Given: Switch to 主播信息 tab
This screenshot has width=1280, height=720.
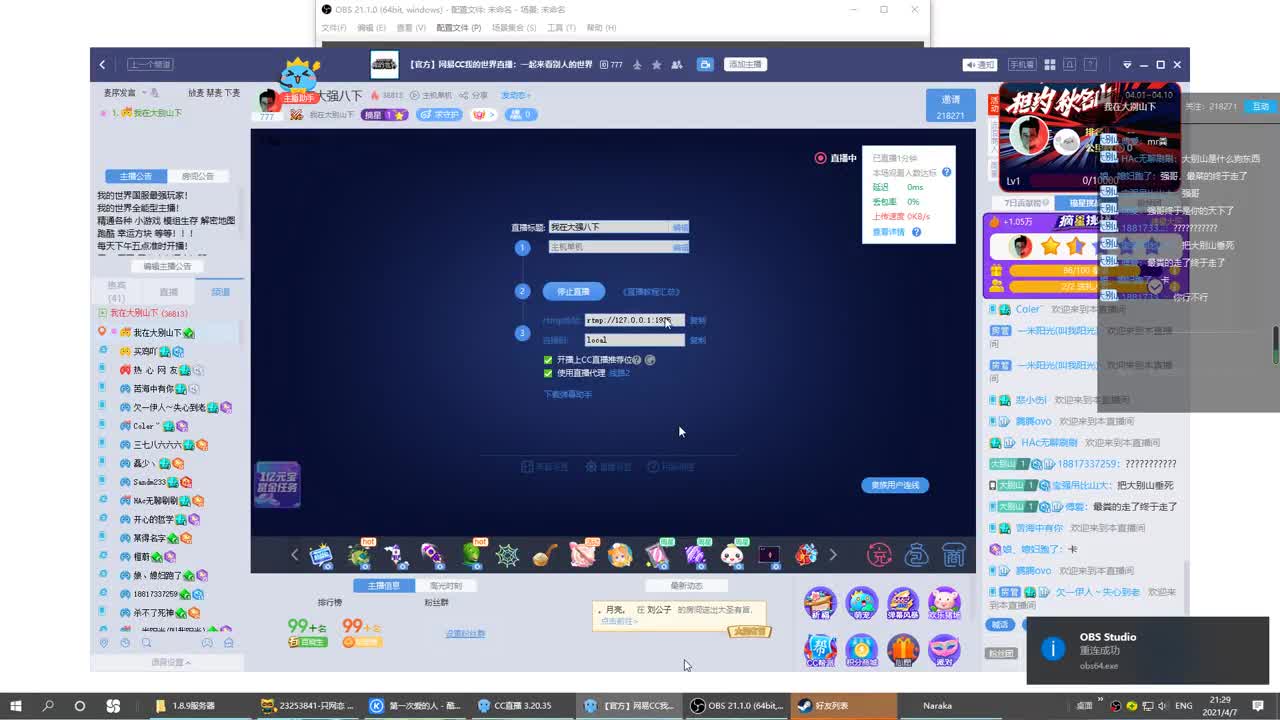Looking at the screenshot, I should (x=384, y=586).
